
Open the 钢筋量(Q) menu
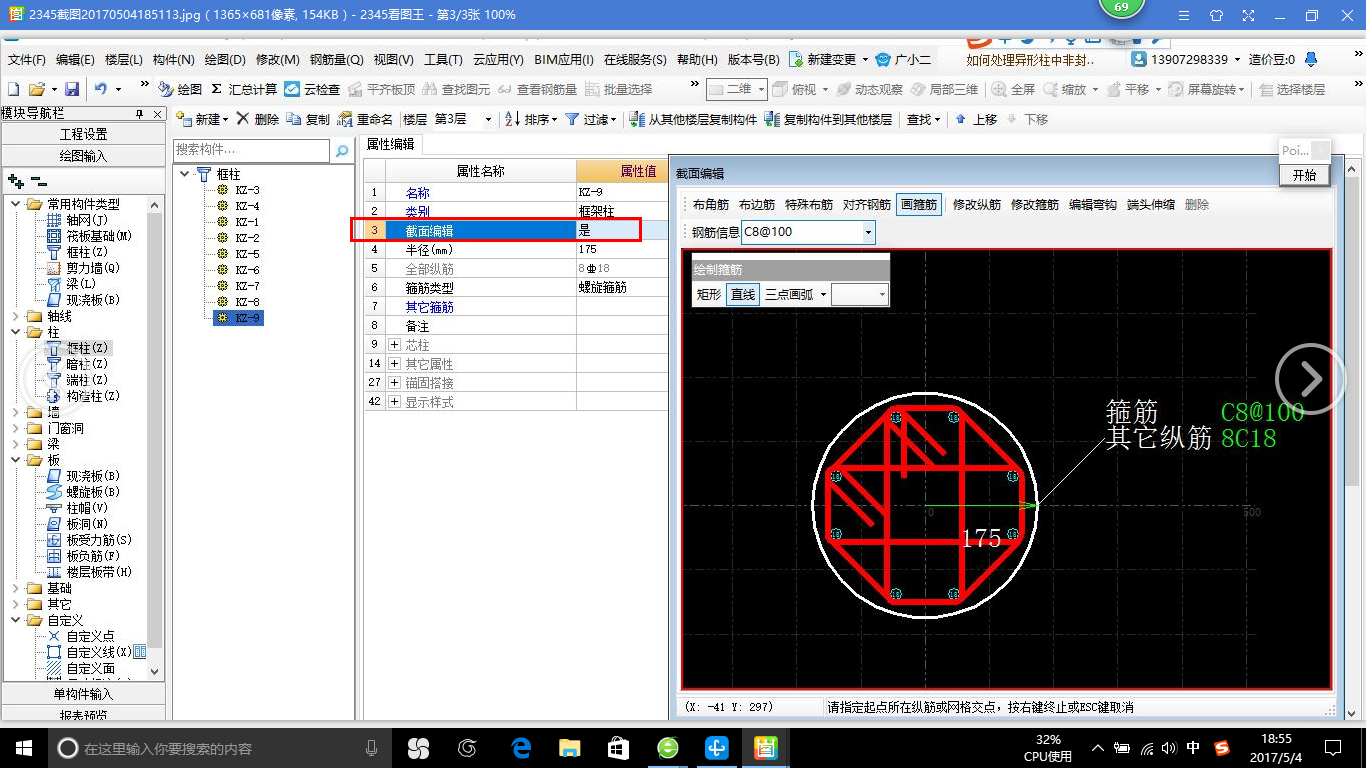pos(337,60)
